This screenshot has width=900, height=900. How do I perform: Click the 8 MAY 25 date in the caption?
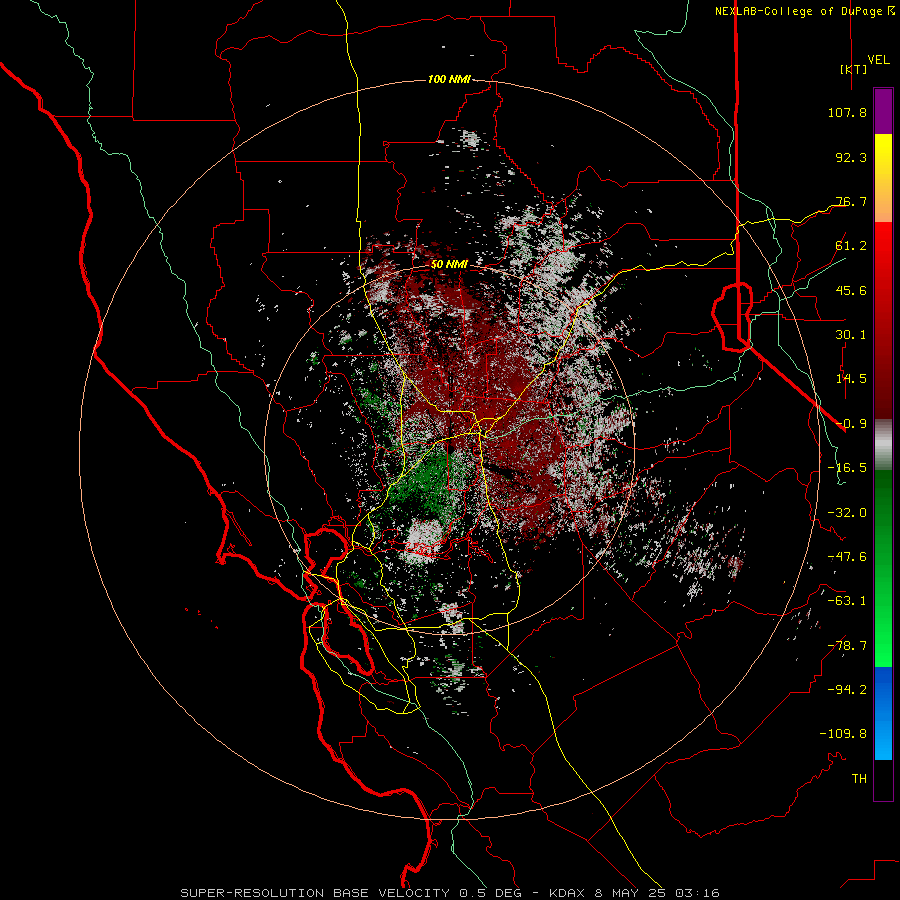click(x=630, y=893)
